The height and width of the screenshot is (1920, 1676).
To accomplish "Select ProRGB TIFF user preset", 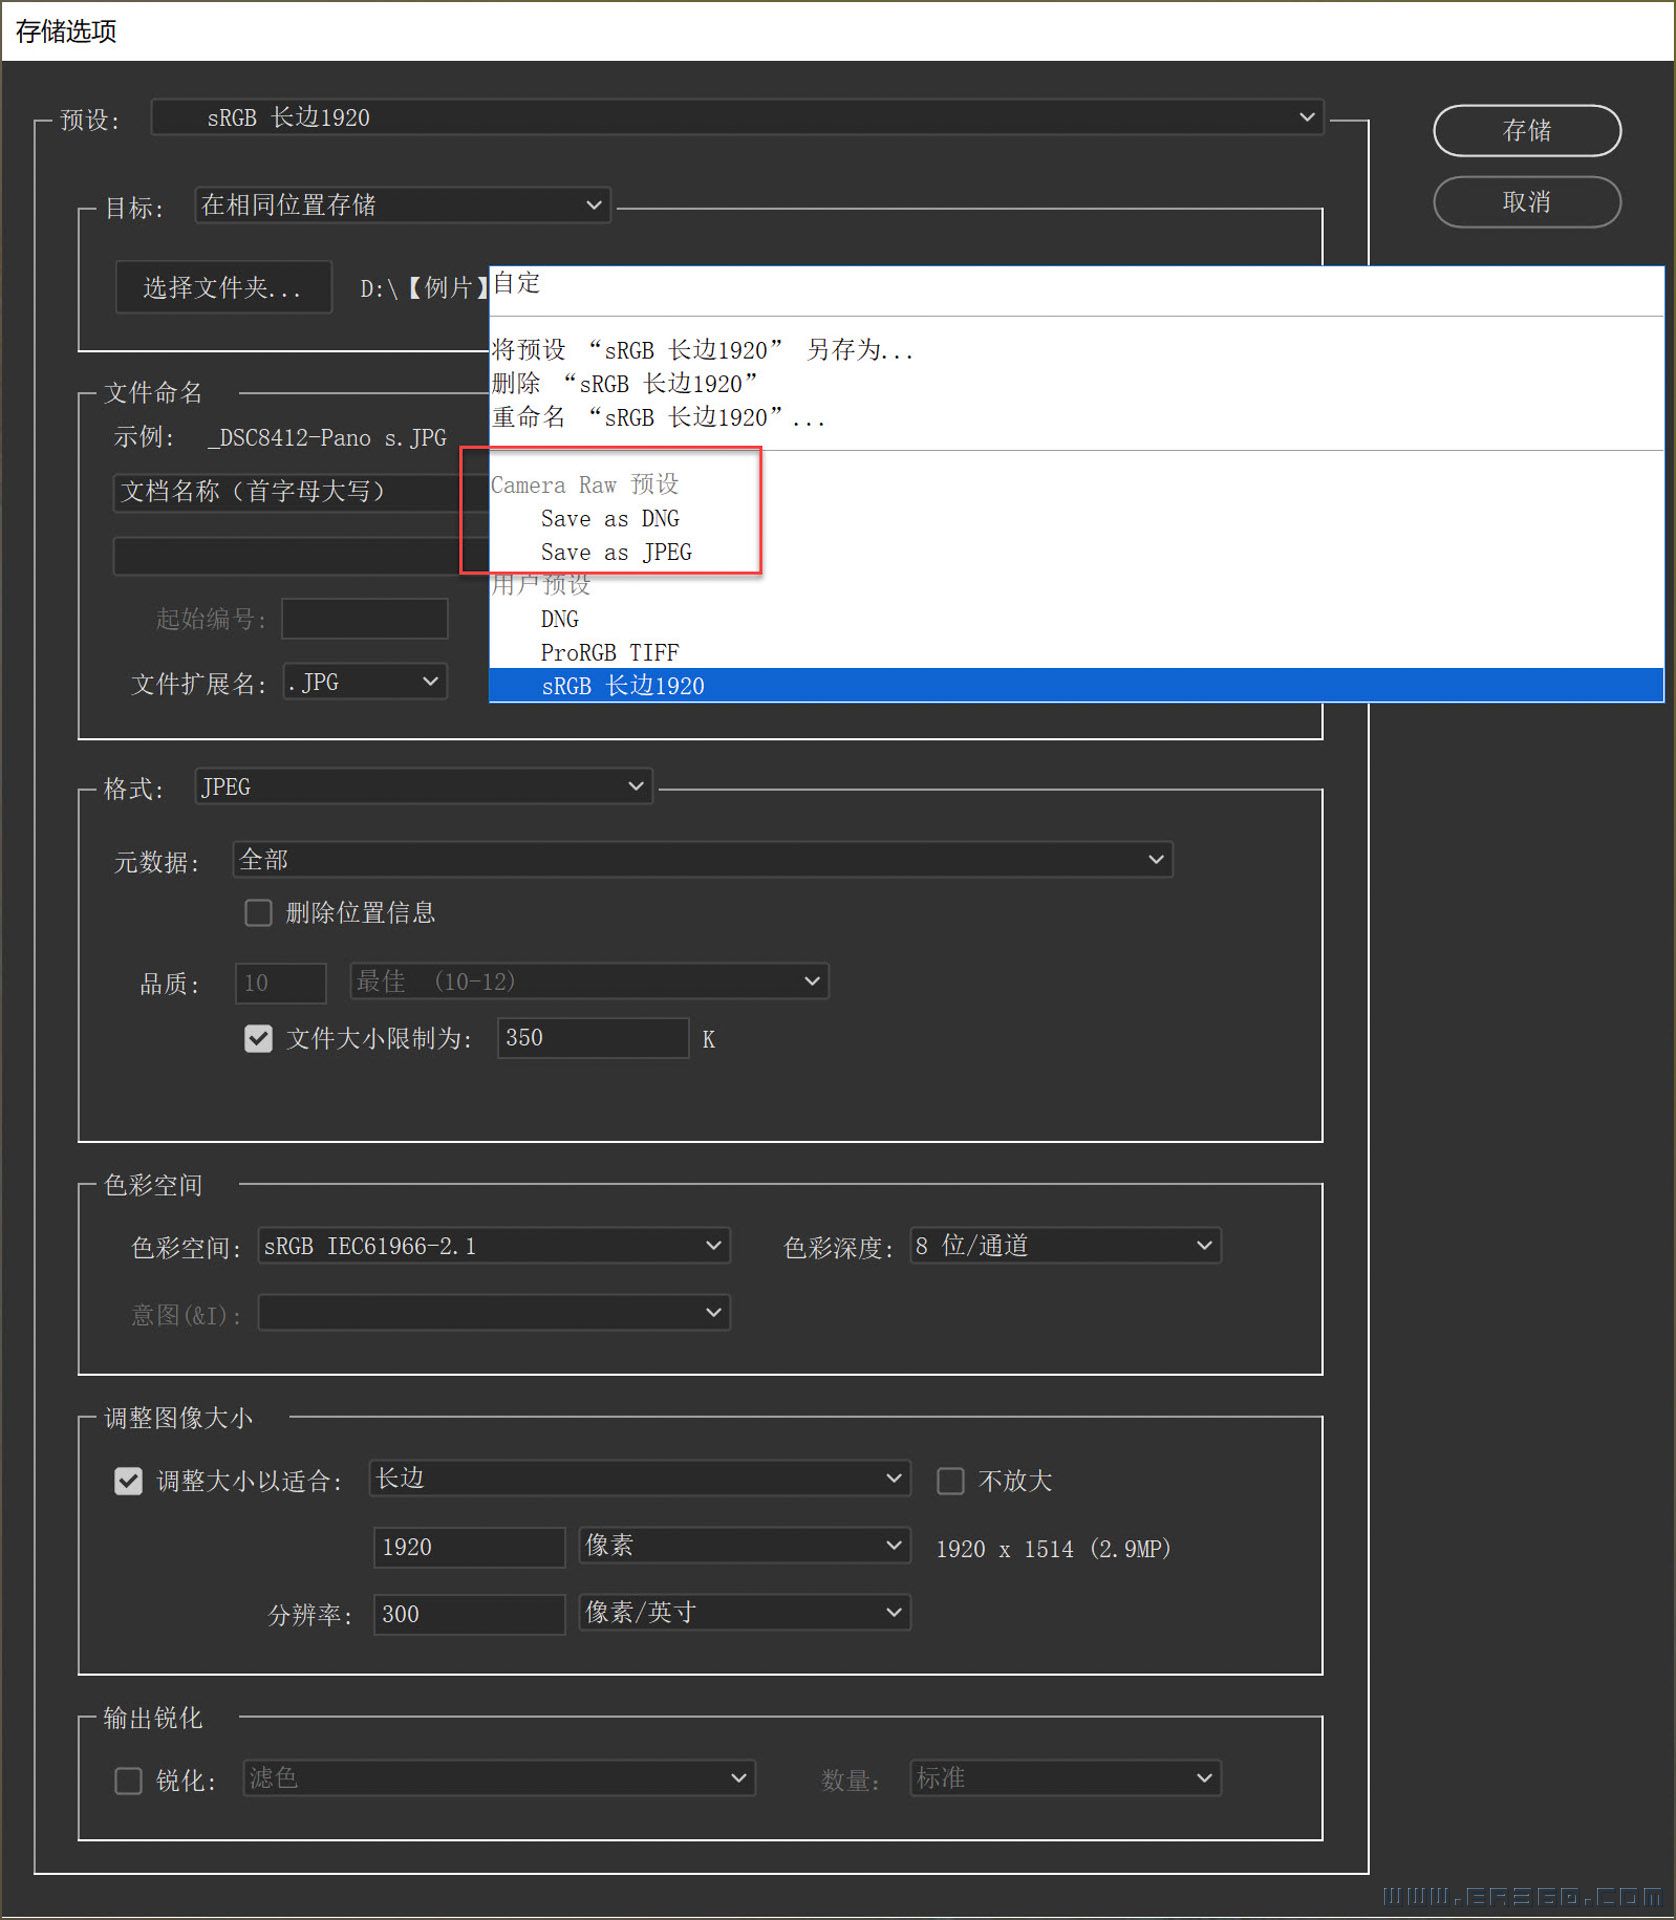I will click(x=609, y=652).
